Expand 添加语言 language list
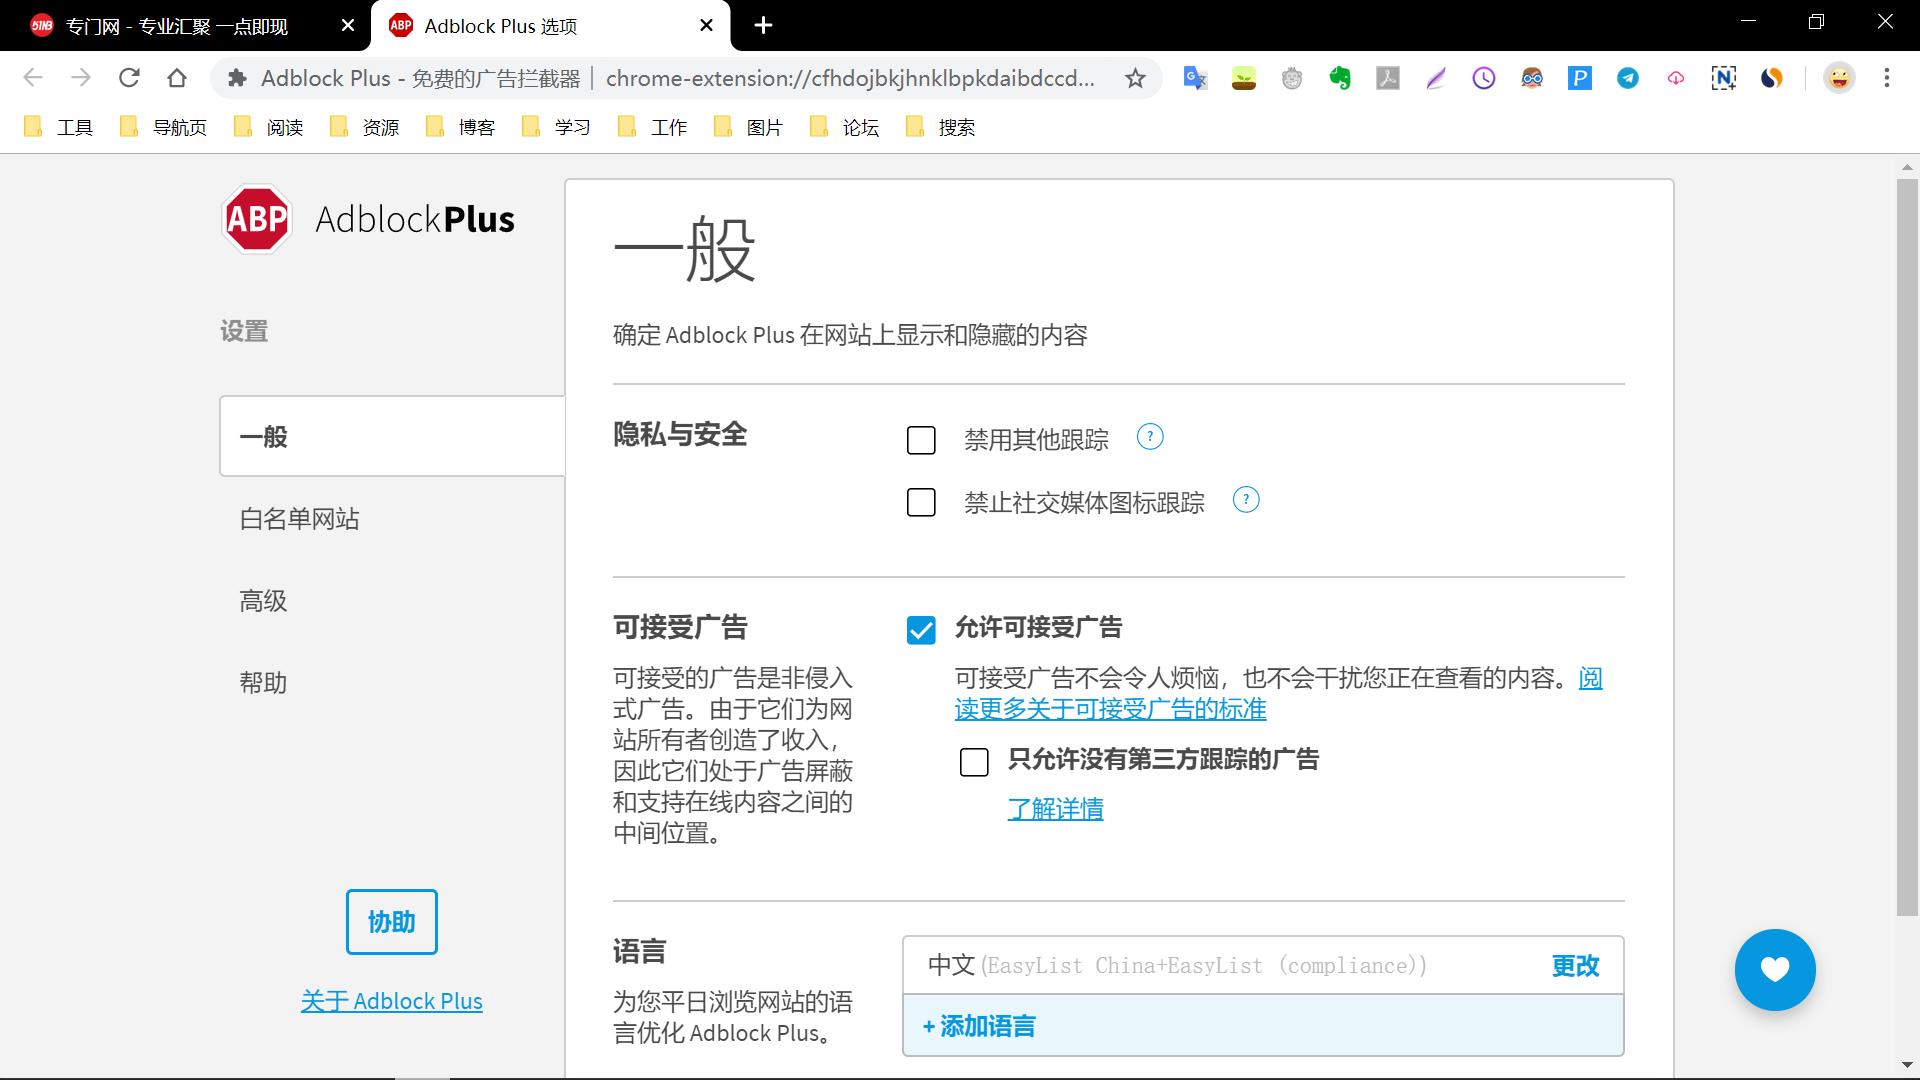This screenshot has width=1920, height=1080. click(x=979, y=1026)
